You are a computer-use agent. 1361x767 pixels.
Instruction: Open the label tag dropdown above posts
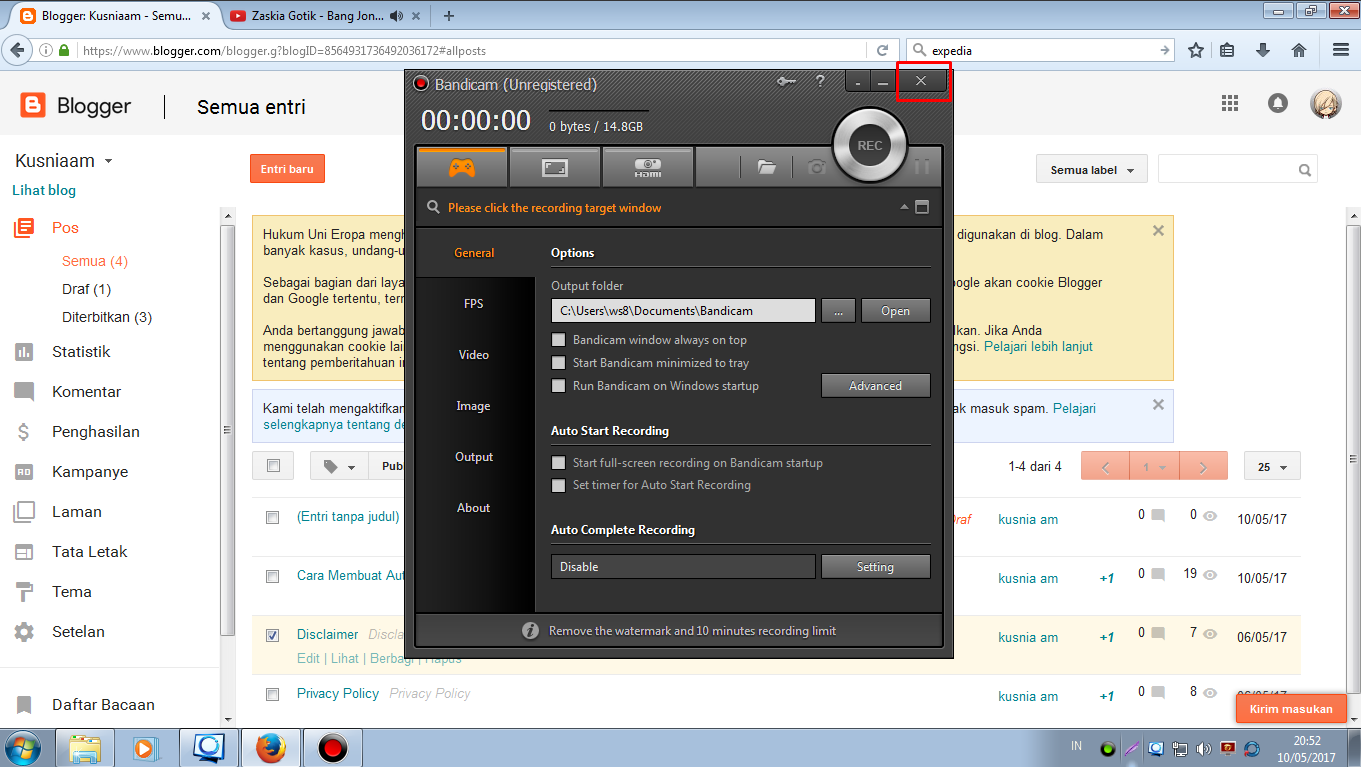click(x=339, y=466)
